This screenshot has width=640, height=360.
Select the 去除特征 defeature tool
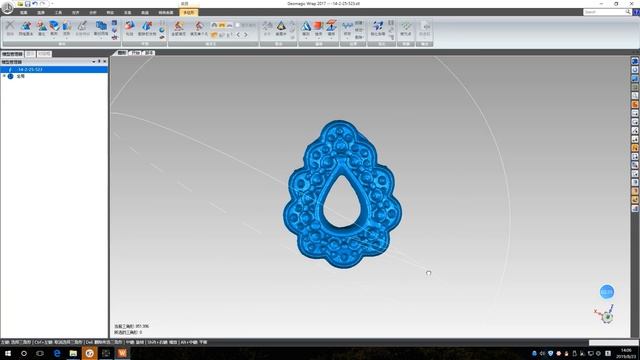pos(83,29)
